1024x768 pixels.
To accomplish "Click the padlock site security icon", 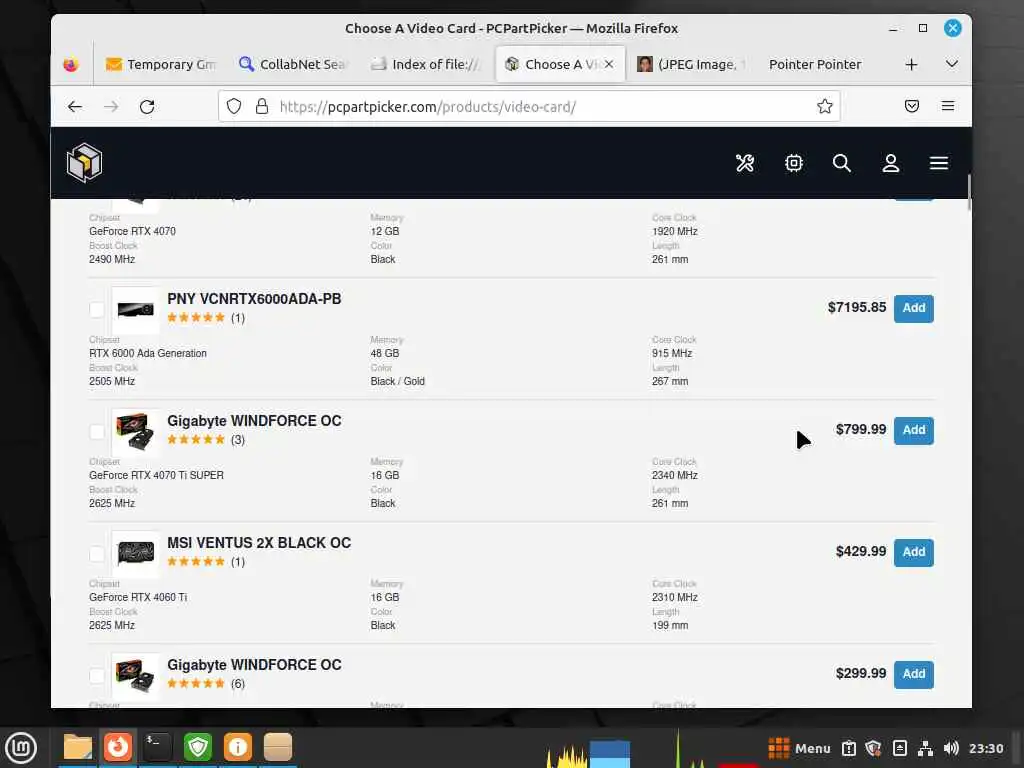I will [x=262, y=106].
